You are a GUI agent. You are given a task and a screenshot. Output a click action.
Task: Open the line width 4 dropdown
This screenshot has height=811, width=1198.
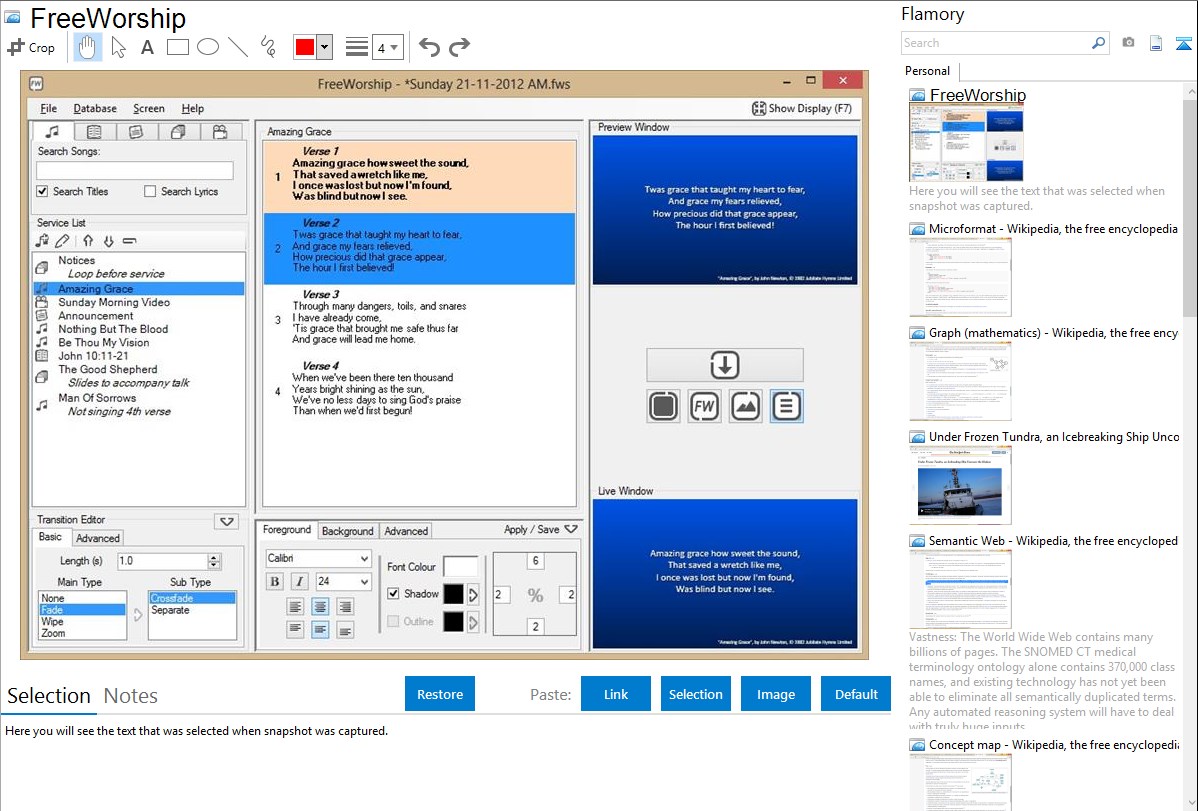pyautogui.click(x=387, y=47)
